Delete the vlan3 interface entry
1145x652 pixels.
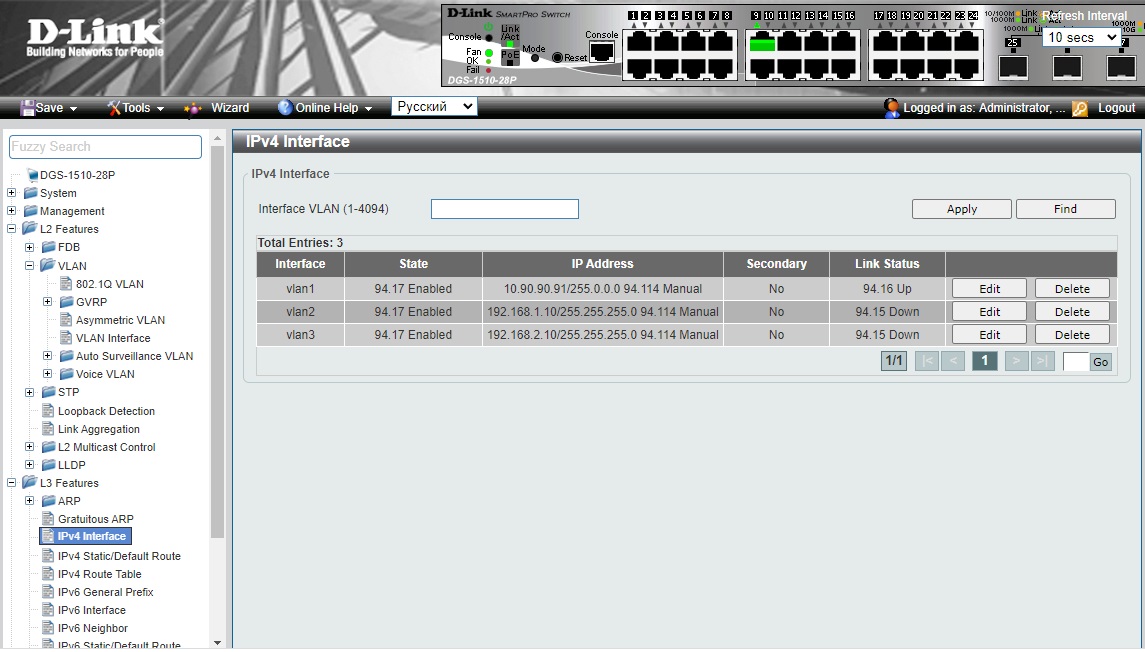click(x=1072, y=335)
